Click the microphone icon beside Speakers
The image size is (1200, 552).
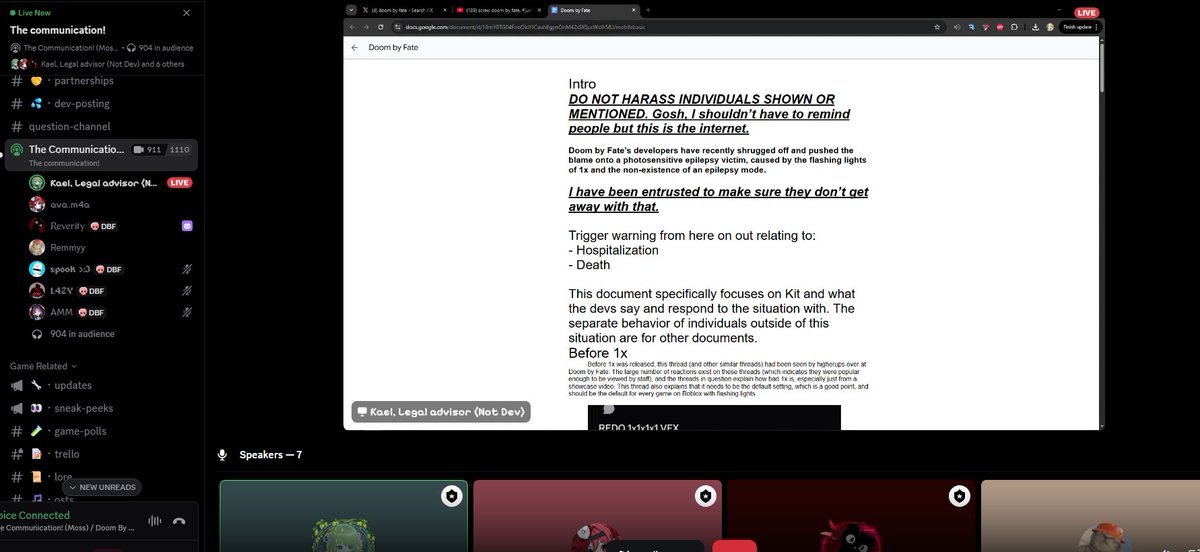223,455
